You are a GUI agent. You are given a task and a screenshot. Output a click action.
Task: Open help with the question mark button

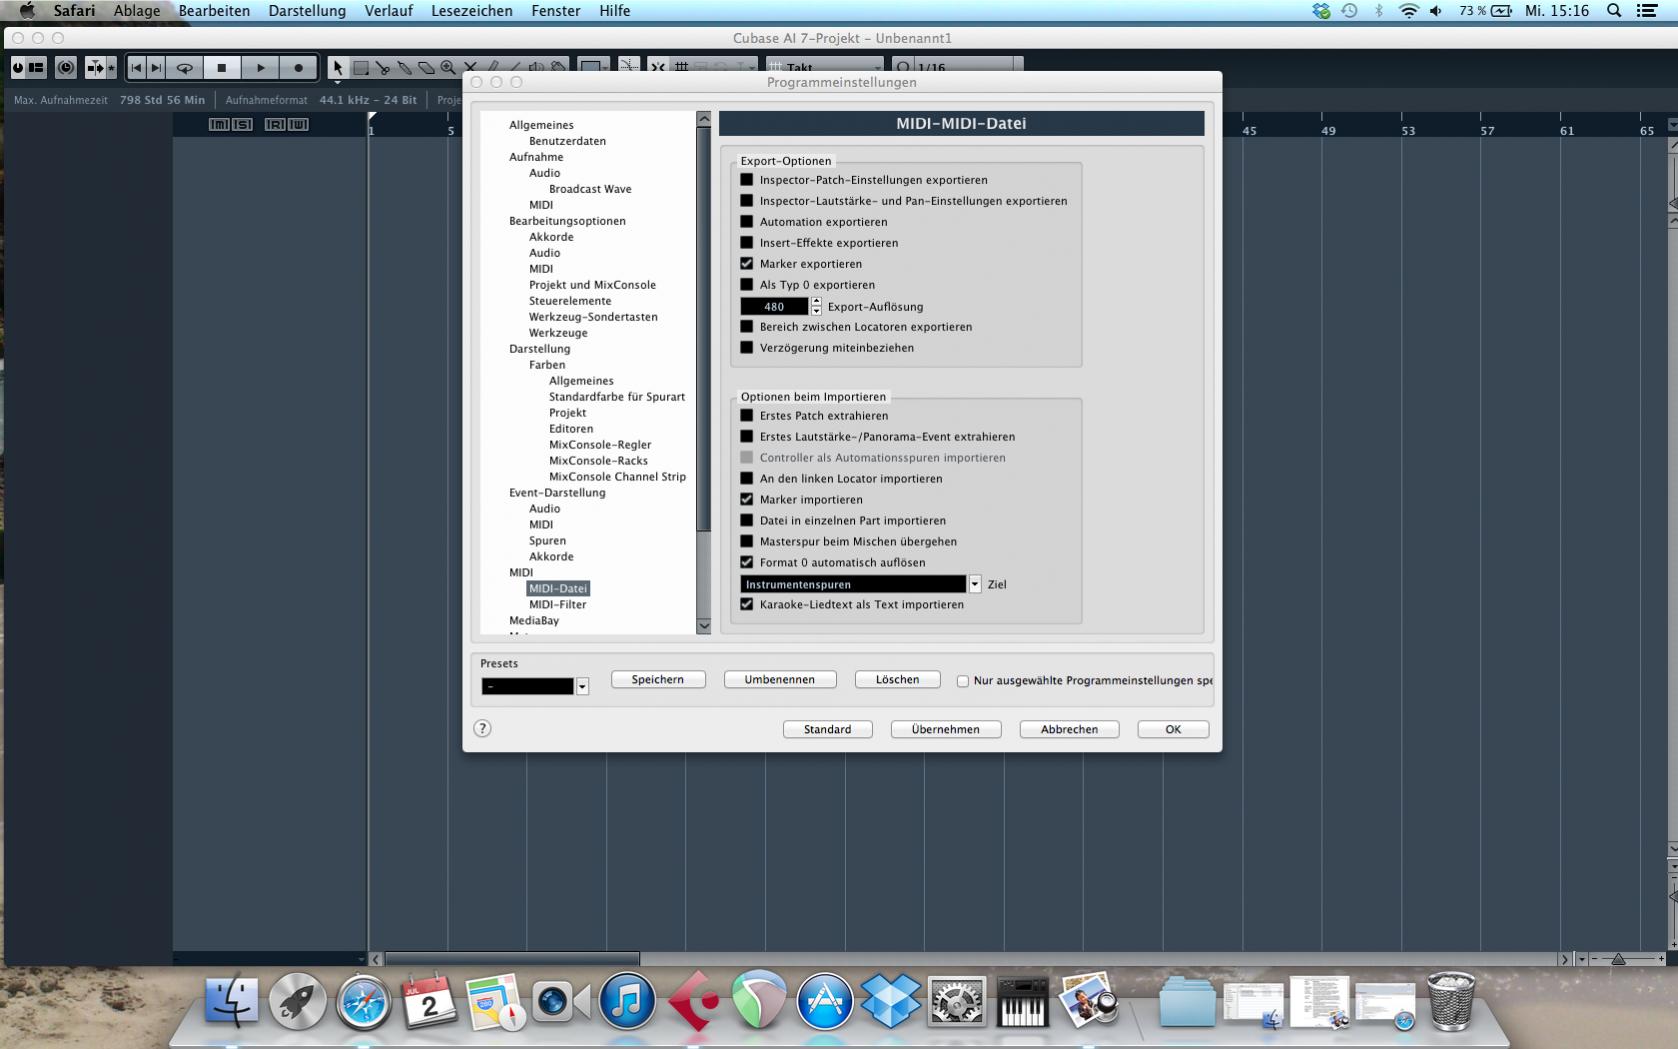(x=482, y=728)
